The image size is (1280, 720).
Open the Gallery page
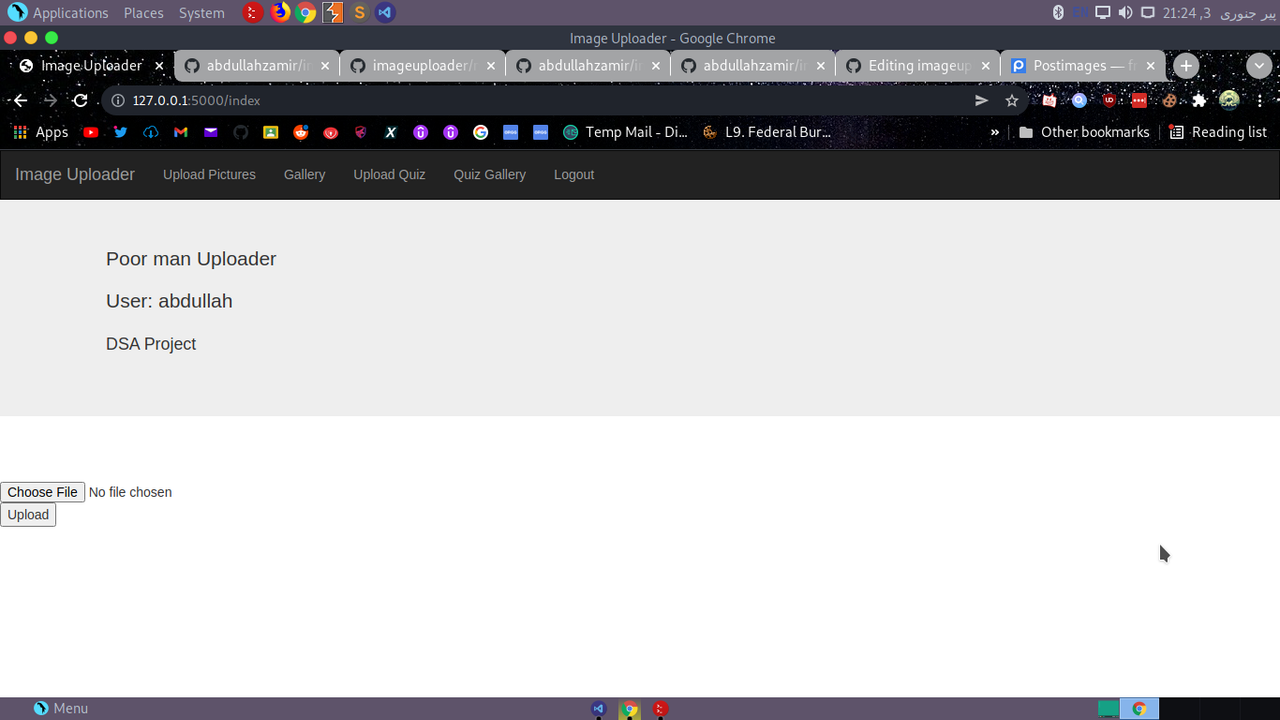point(304,174)
